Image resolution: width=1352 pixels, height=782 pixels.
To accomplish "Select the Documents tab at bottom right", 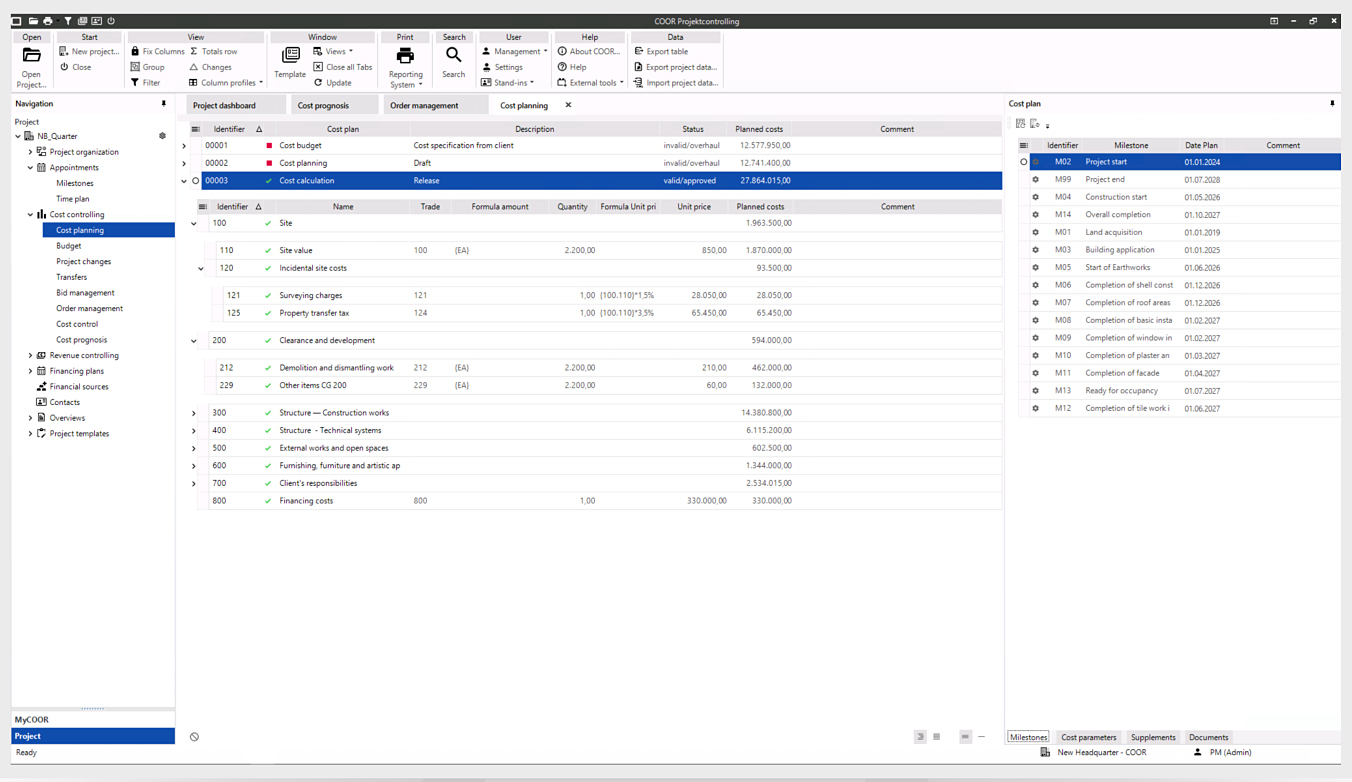I will pos(1208,737).
